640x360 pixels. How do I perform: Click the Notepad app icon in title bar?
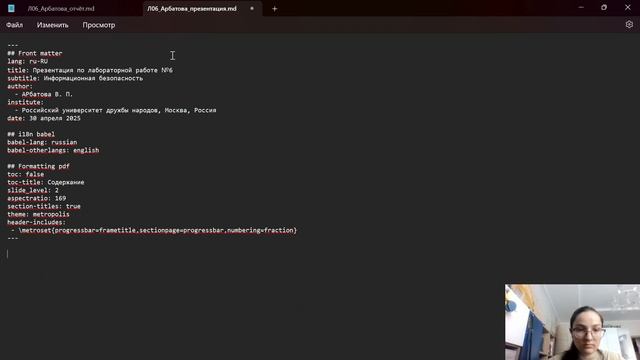tap(11, 8)
